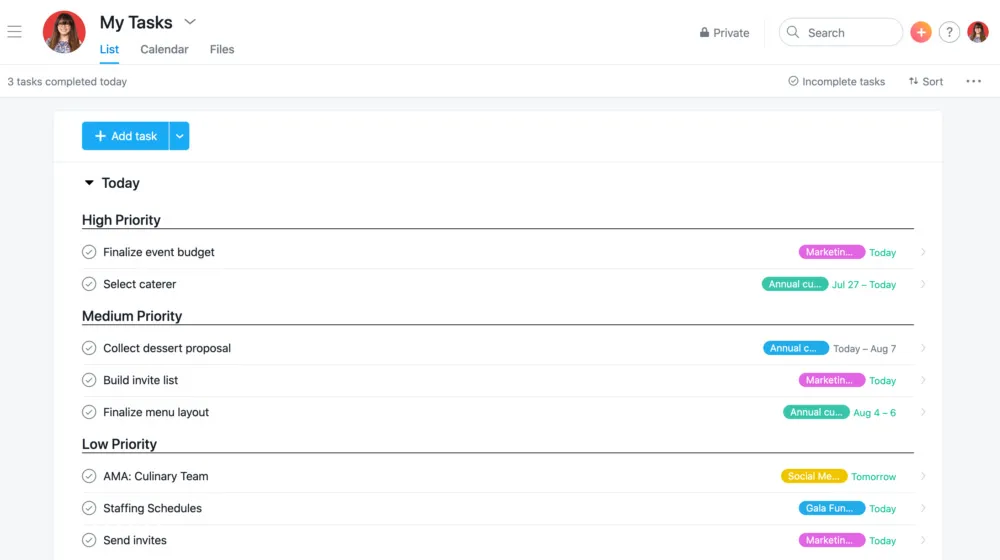The width and height of the screenshot is (1000, 560).
Task: Open the hamburger sidebar menu
Action: click(x=14, y=32)
